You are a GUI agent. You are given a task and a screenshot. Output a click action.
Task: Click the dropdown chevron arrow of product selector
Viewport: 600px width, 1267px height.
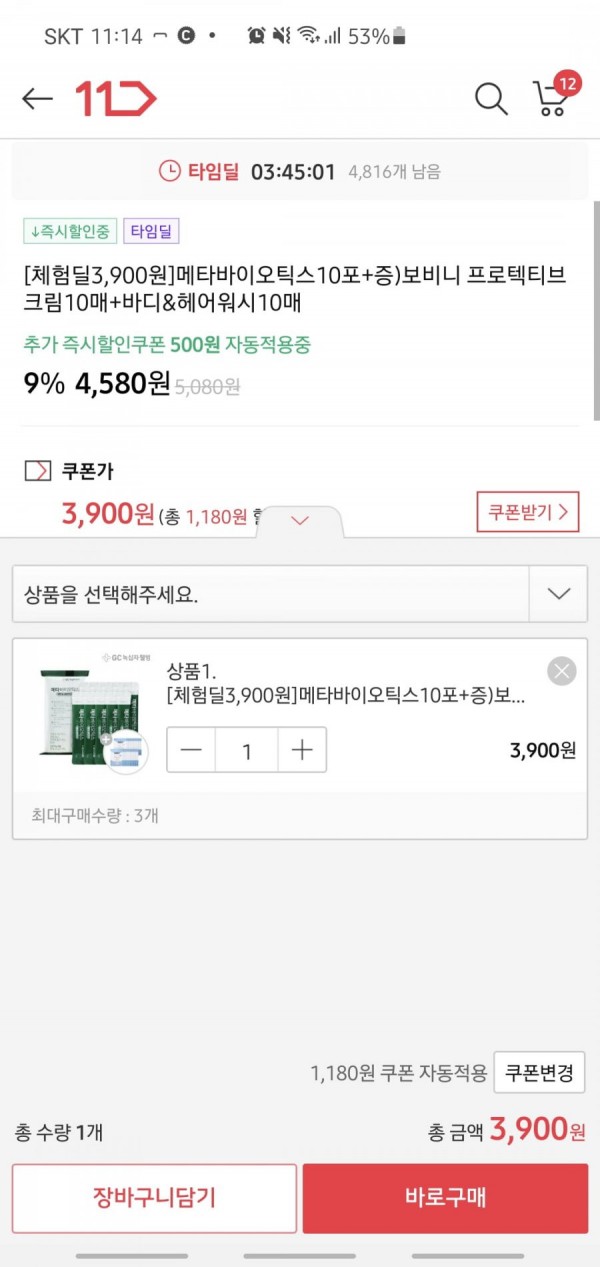point(559,594)
